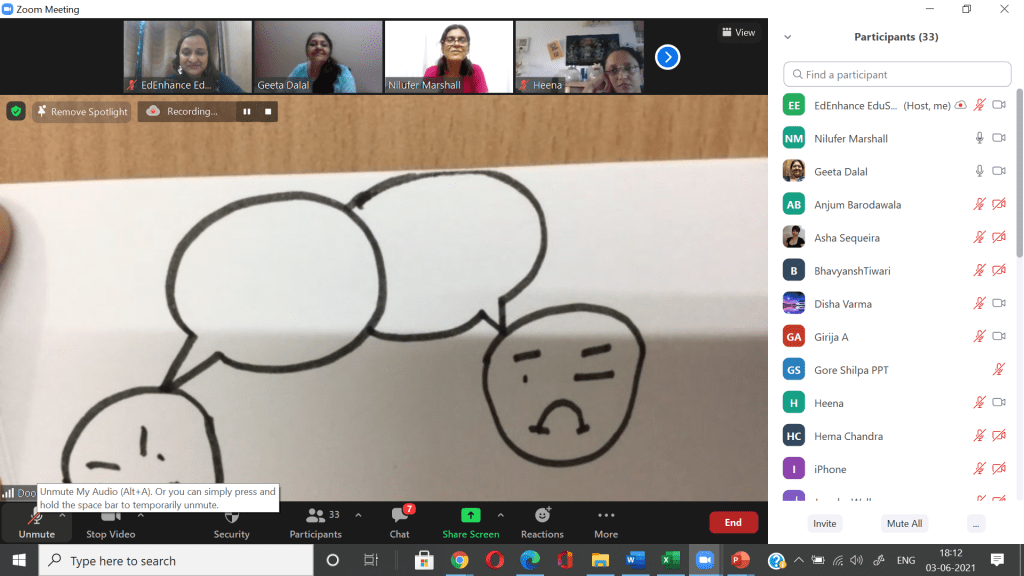Collapse the Participants panel chevron

tap(787, 37)
